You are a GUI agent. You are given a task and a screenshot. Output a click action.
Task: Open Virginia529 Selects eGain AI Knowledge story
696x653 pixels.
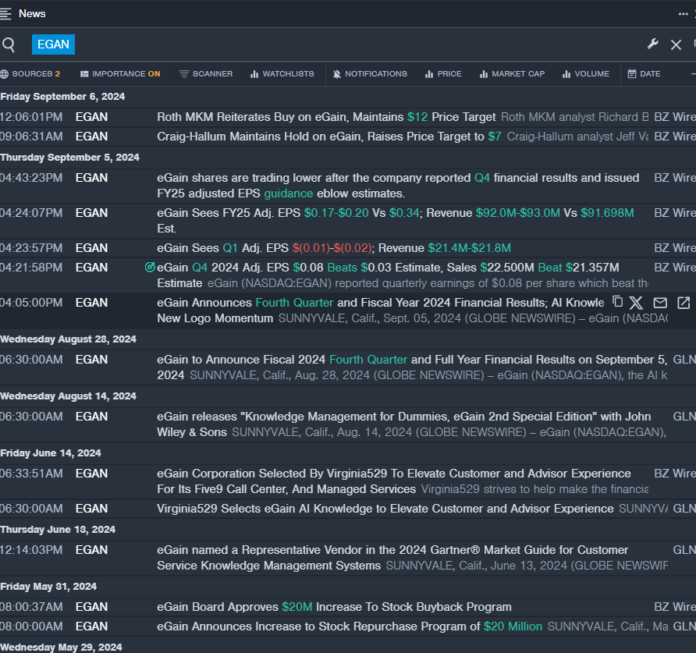pyautogui.click(x=385, y=508)
